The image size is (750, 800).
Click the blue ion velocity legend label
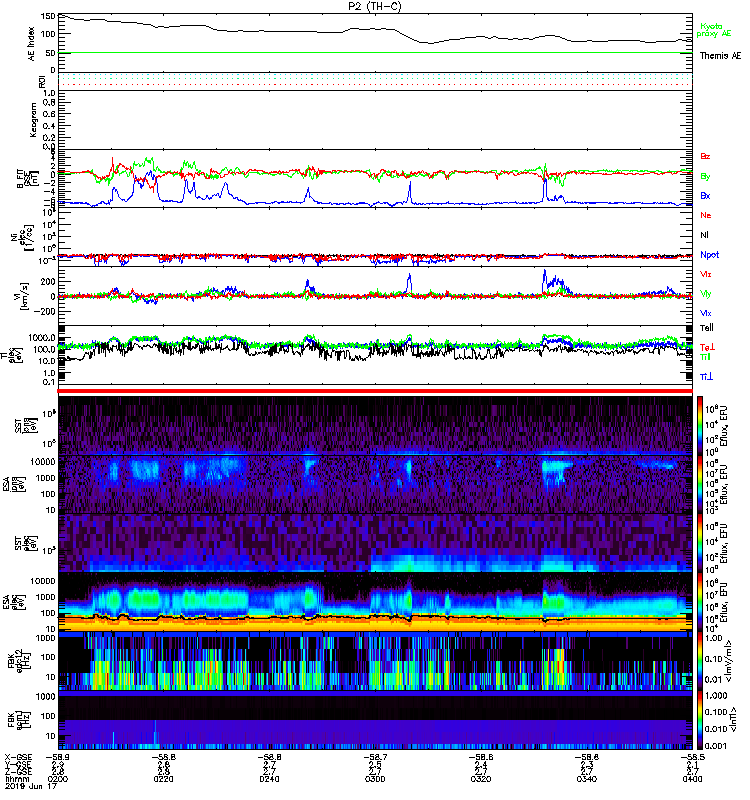click(x=706, y=313)
